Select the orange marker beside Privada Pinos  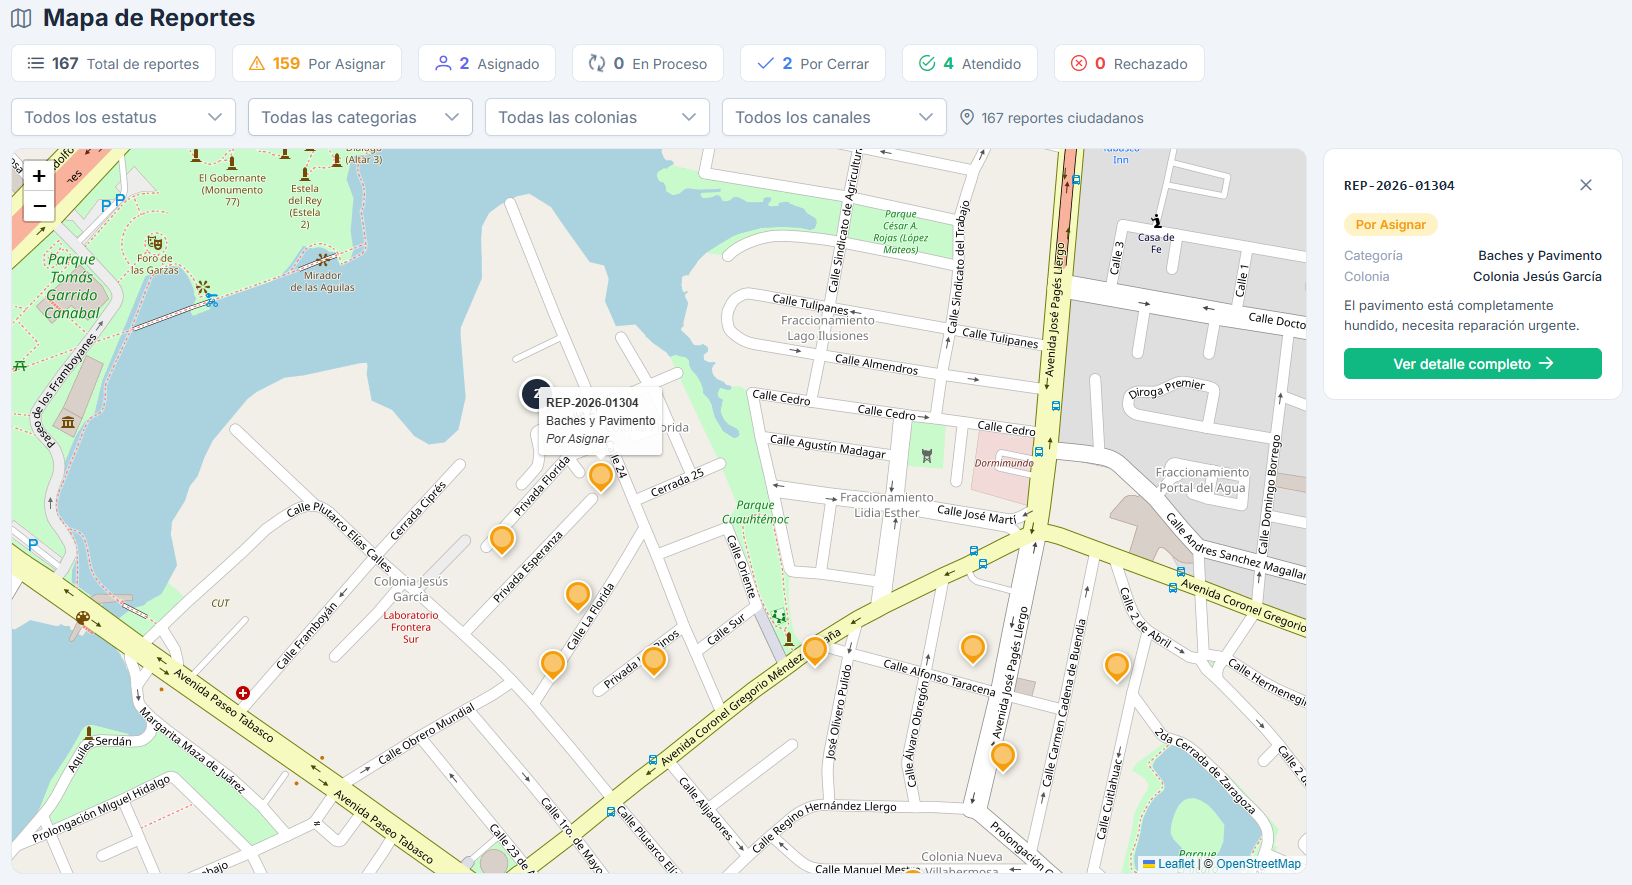654,660
